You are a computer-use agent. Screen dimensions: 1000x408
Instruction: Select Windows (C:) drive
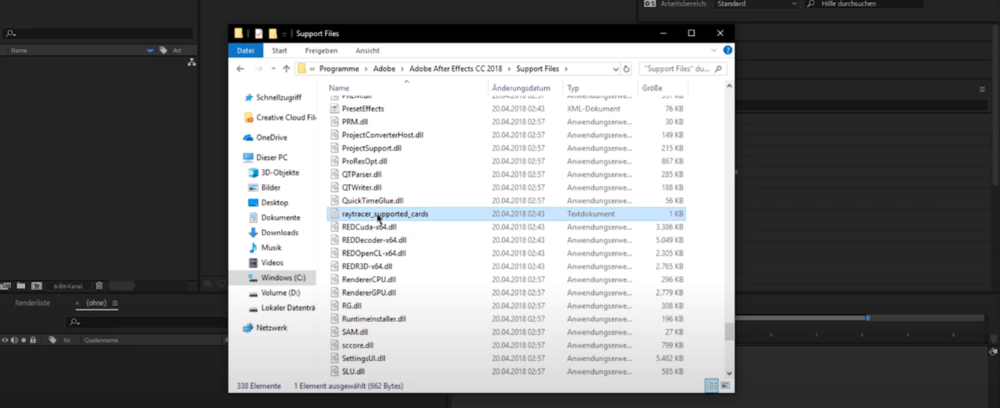coord(283,277)
